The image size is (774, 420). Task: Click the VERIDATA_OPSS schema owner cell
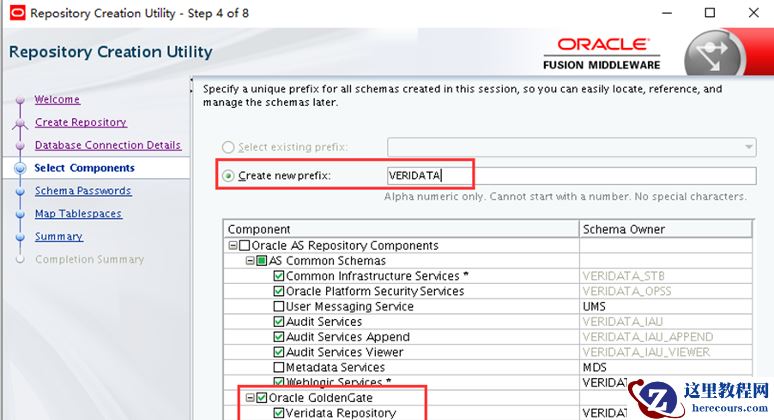click(665, 291)
